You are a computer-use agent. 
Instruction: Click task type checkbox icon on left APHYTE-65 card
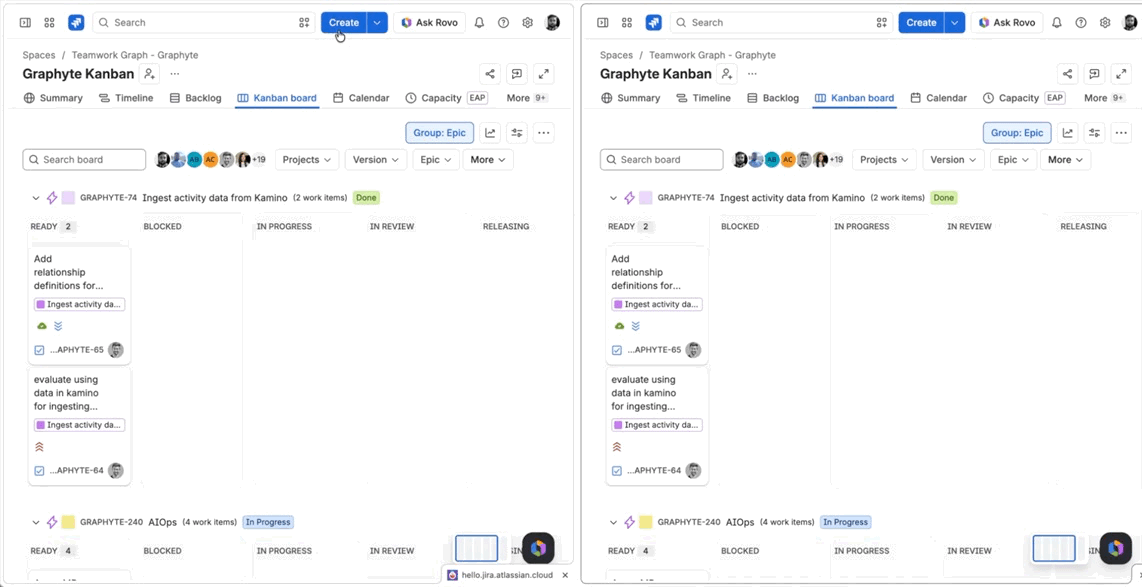tap(39, 350)
